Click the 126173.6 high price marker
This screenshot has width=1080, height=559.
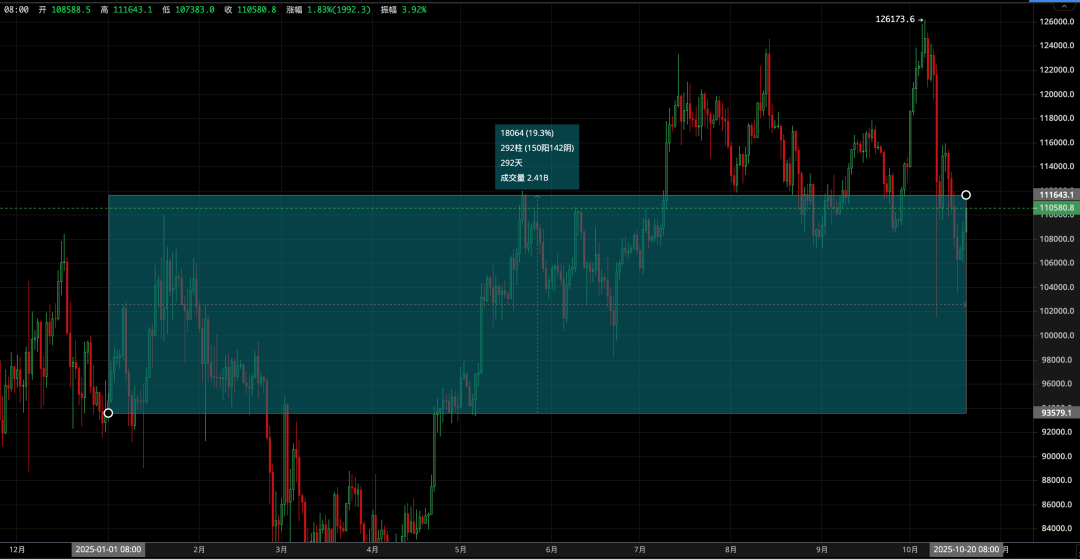coord(899,19)
